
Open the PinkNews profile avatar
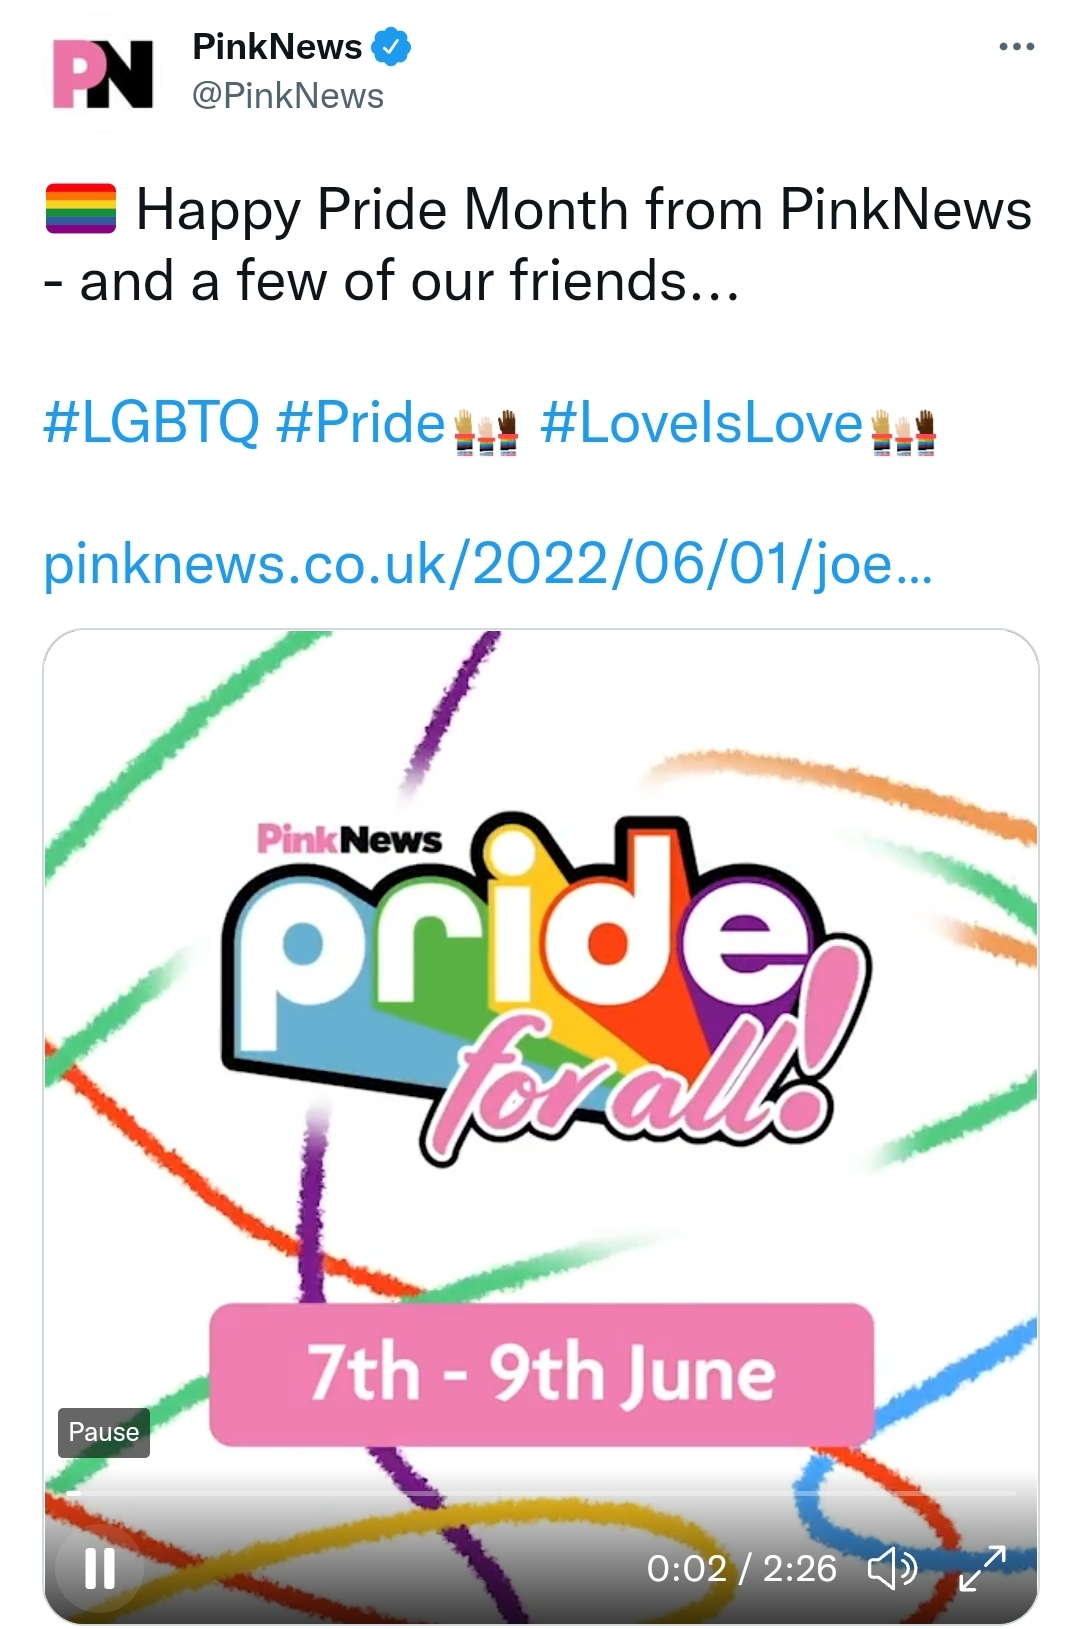click(103, 73)
